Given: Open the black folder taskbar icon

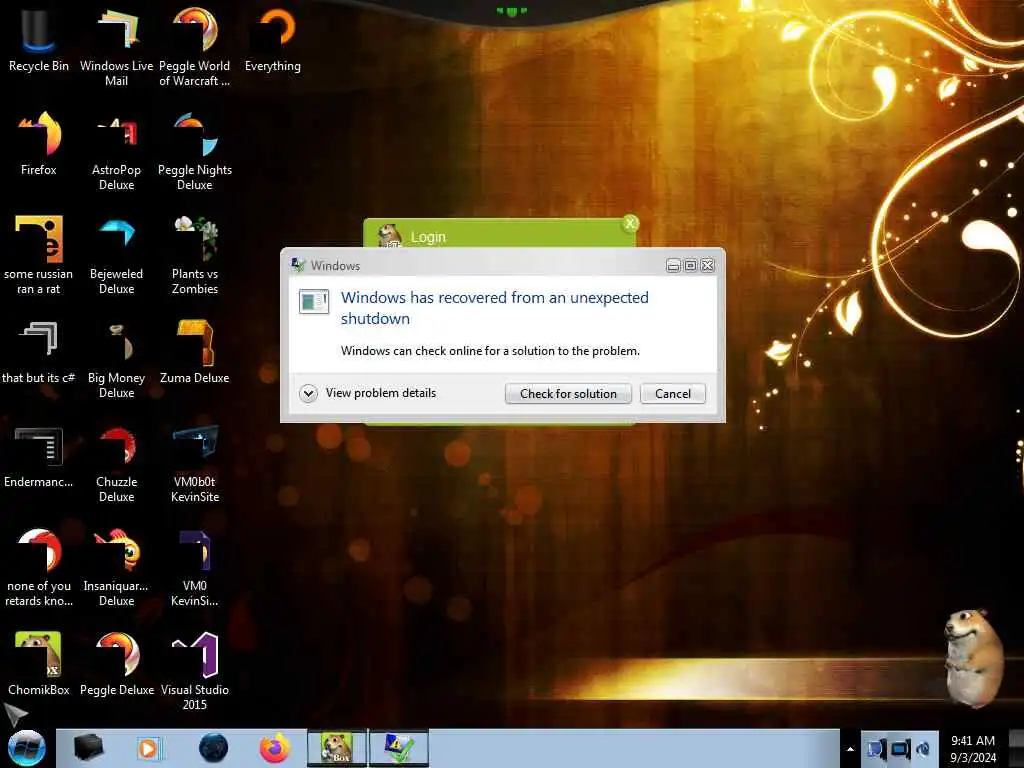Looking at the screenshot, I should pyautogui.click(x=88, y=748).
